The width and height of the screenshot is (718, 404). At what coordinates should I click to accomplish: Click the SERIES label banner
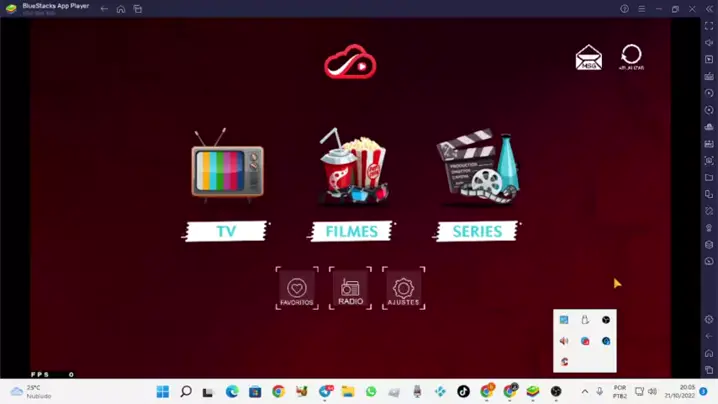coord(477,232)
